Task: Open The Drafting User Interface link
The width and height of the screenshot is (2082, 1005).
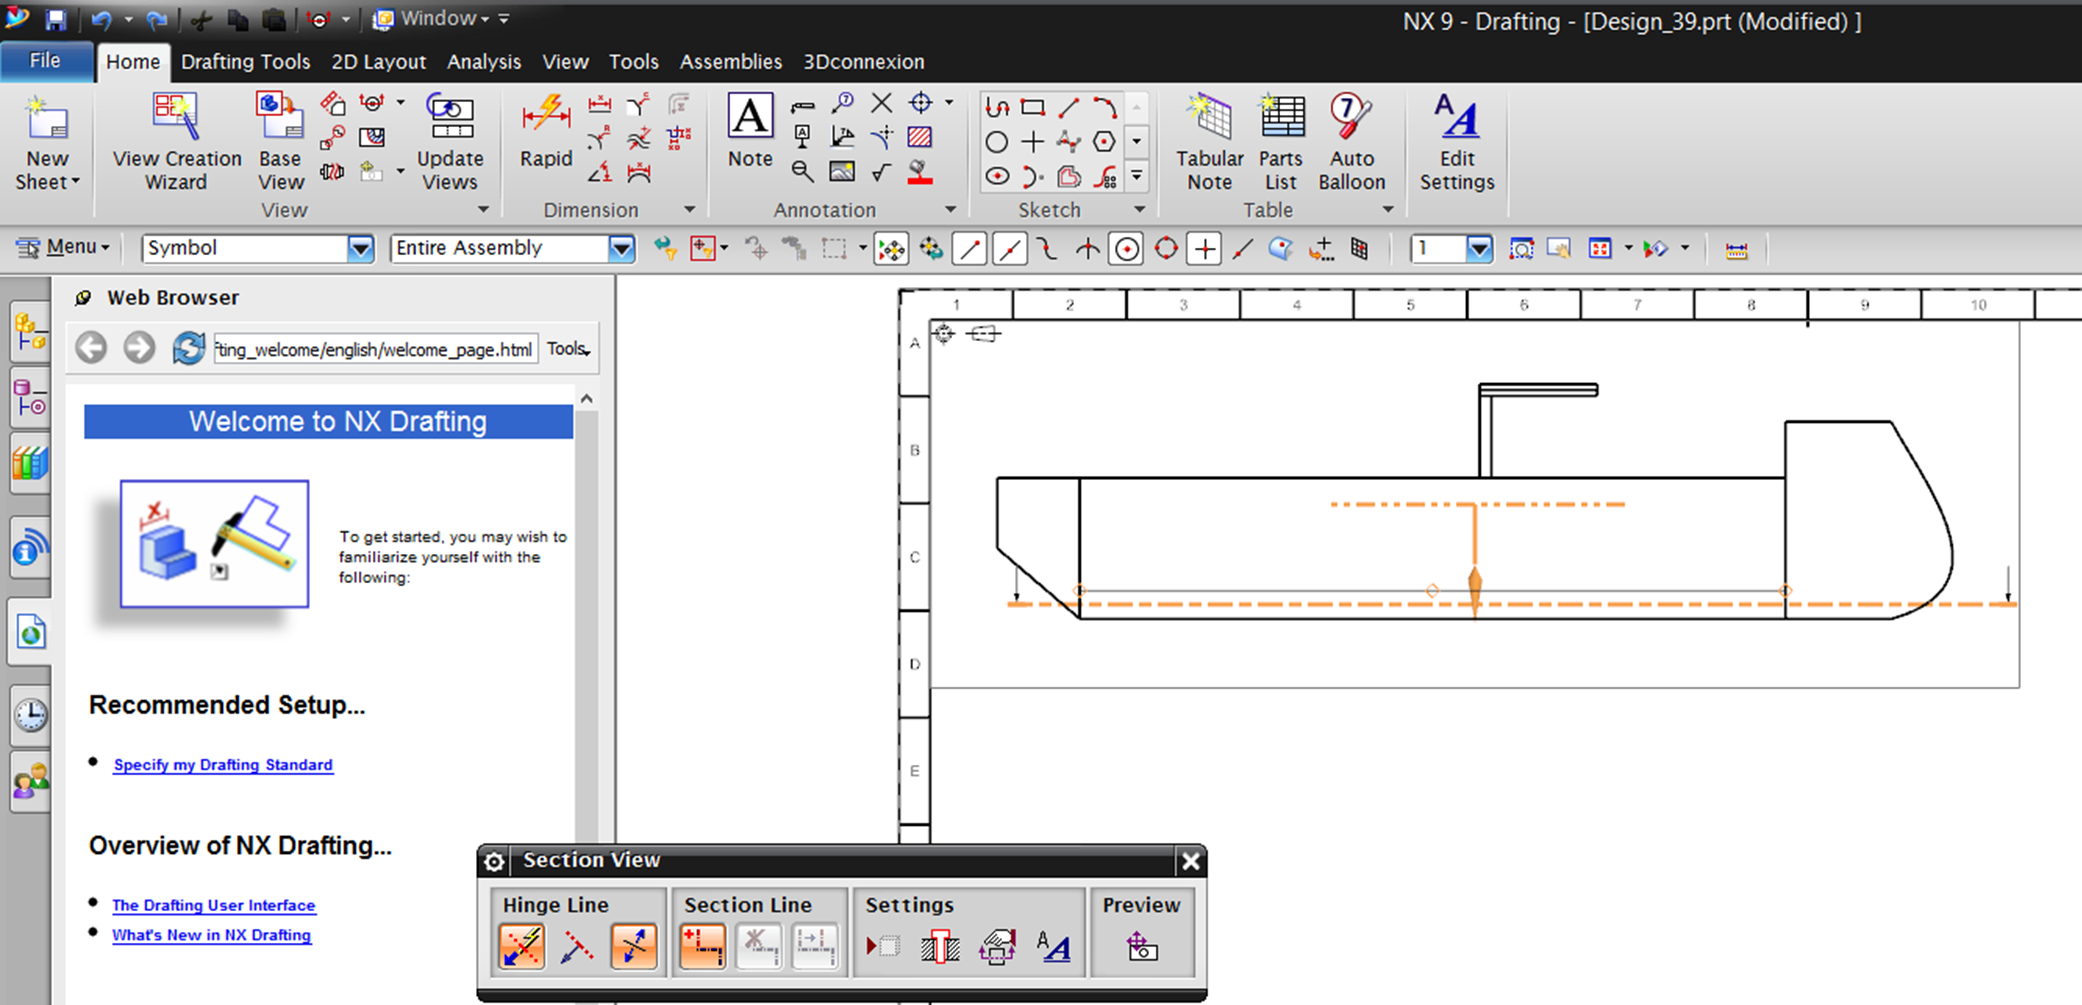Action: click(x=213, y=905)
